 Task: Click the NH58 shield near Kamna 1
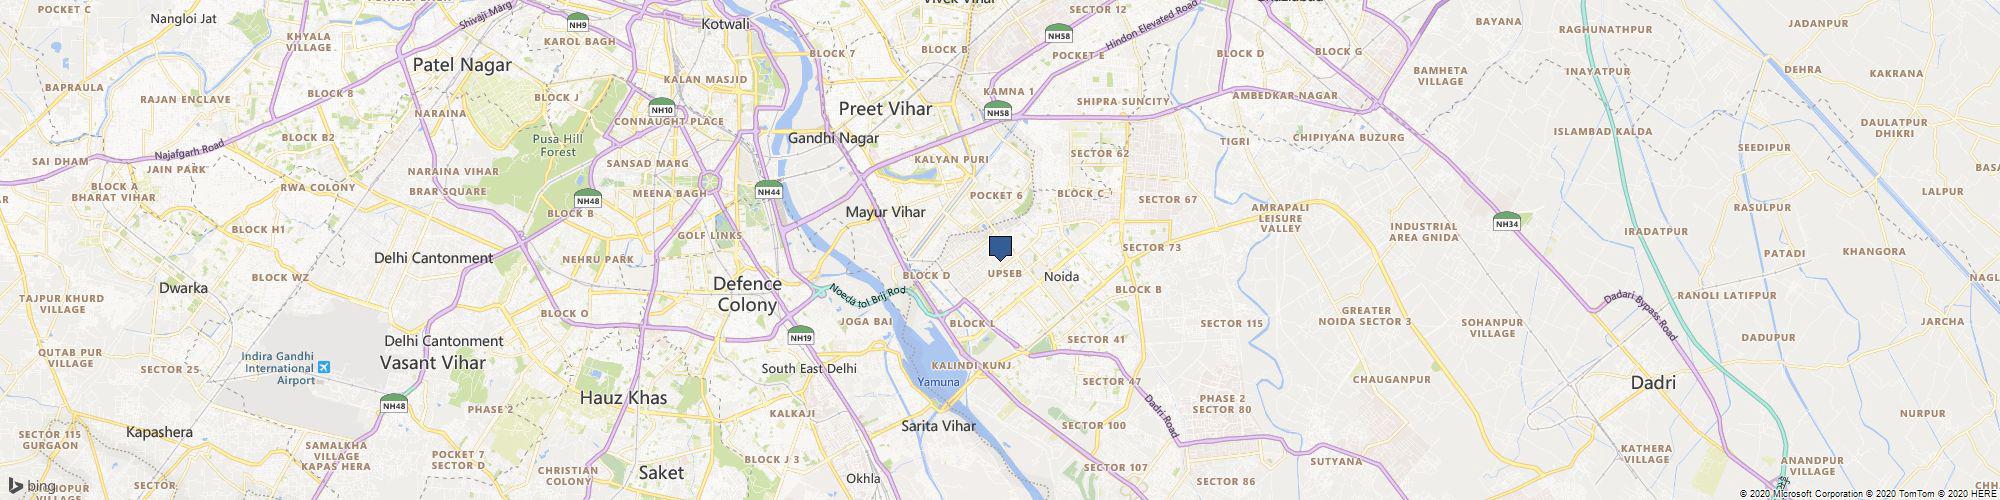[x=998, y=110]
